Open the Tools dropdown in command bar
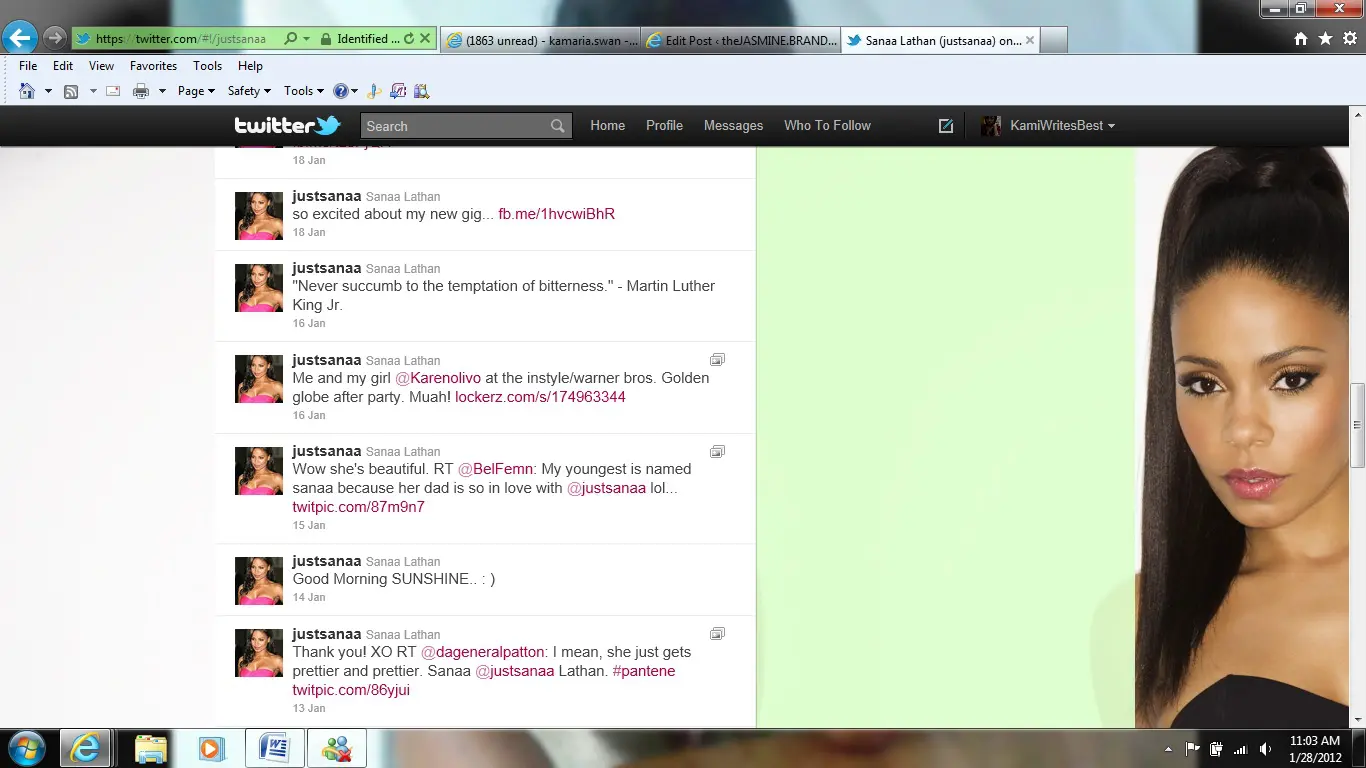Image resolution: width=1366 pixels, height=768 pixels. point(304,91)
